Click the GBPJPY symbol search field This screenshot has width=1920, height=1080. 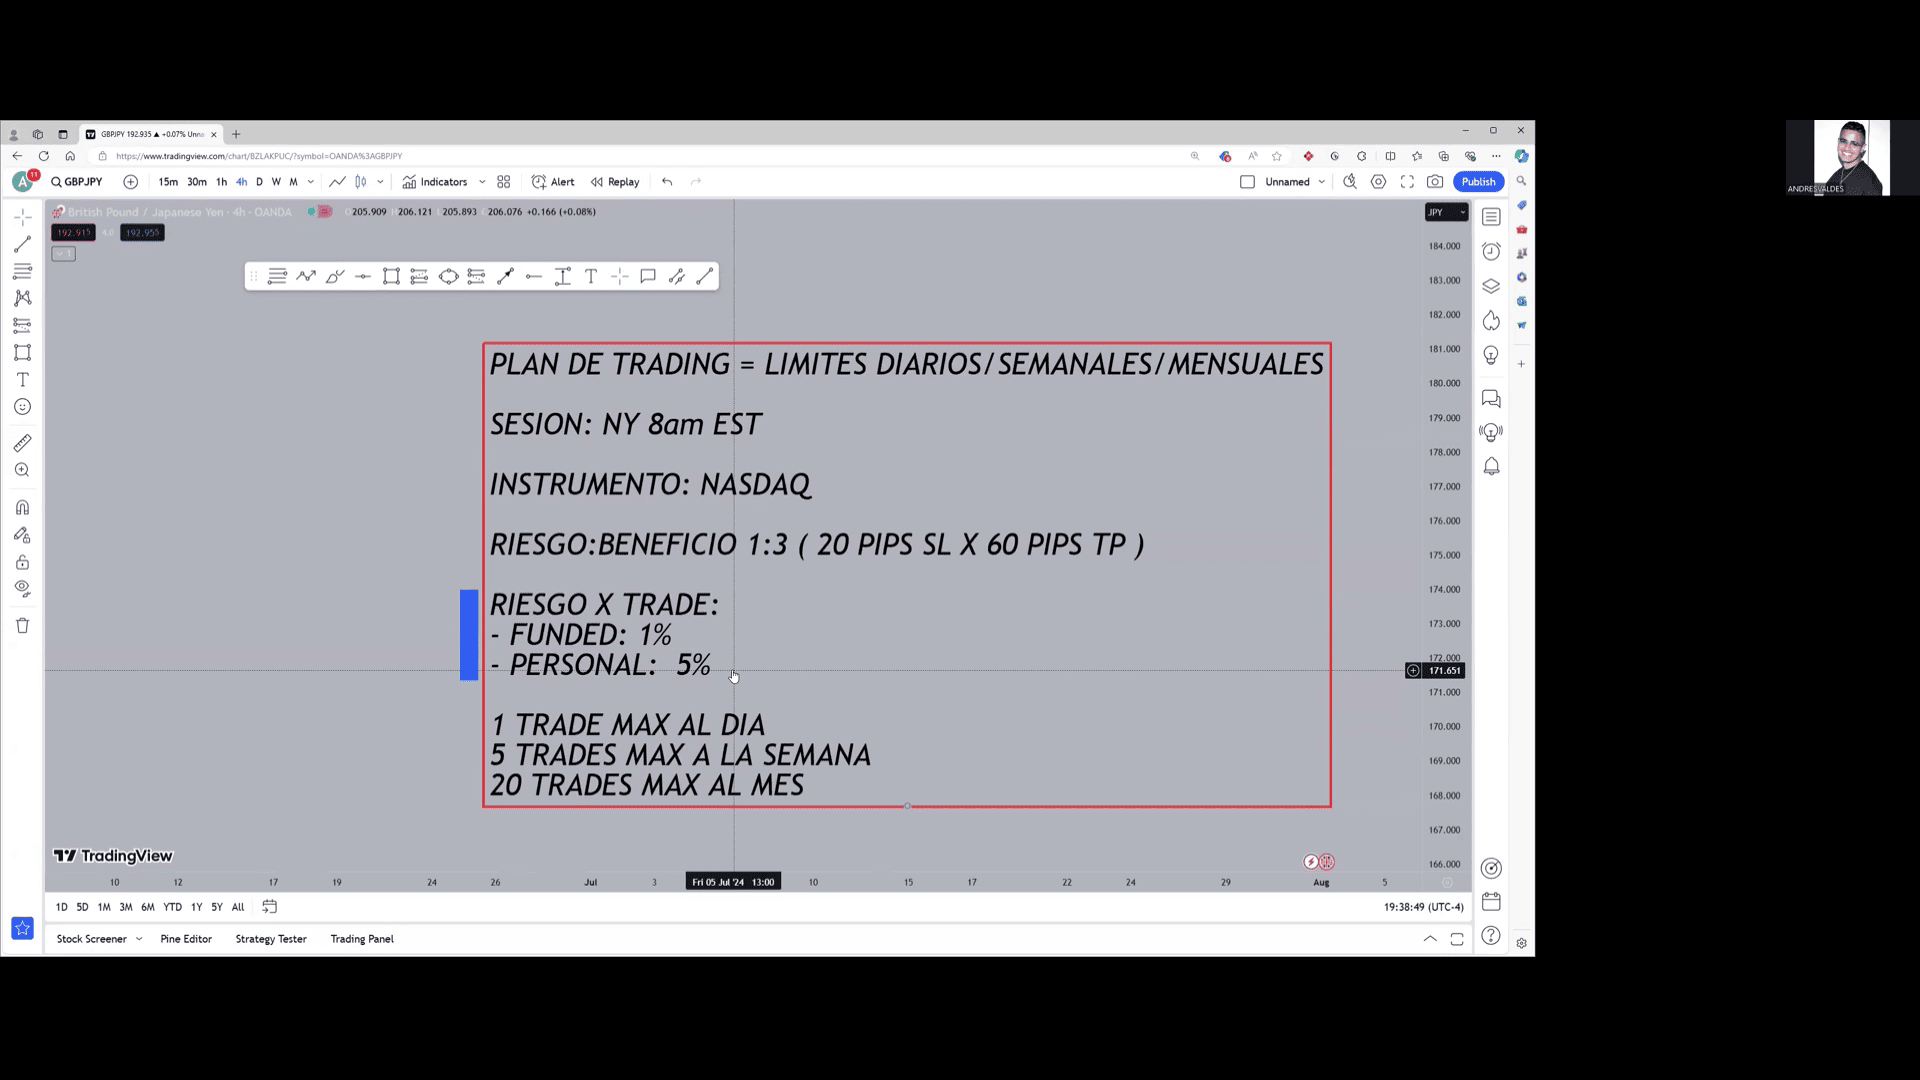(78, 182)
